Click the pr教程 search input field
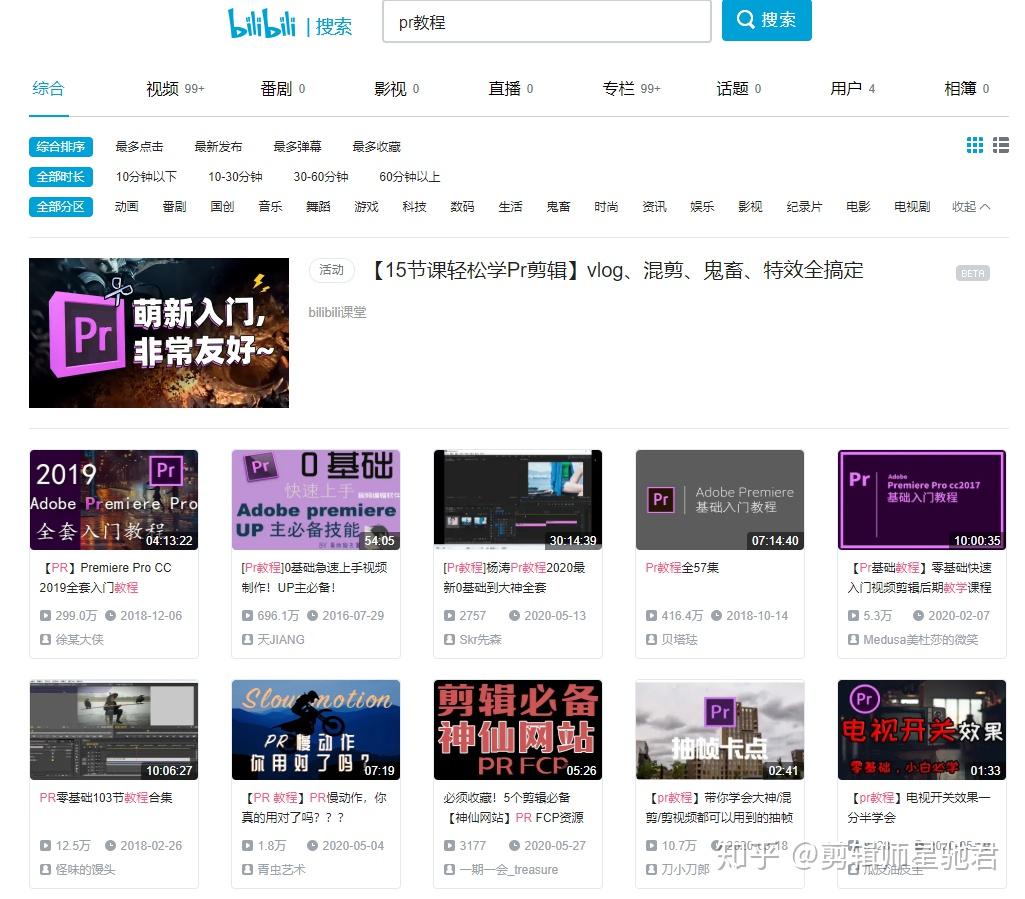1025x899 pixels. (546, 22)
